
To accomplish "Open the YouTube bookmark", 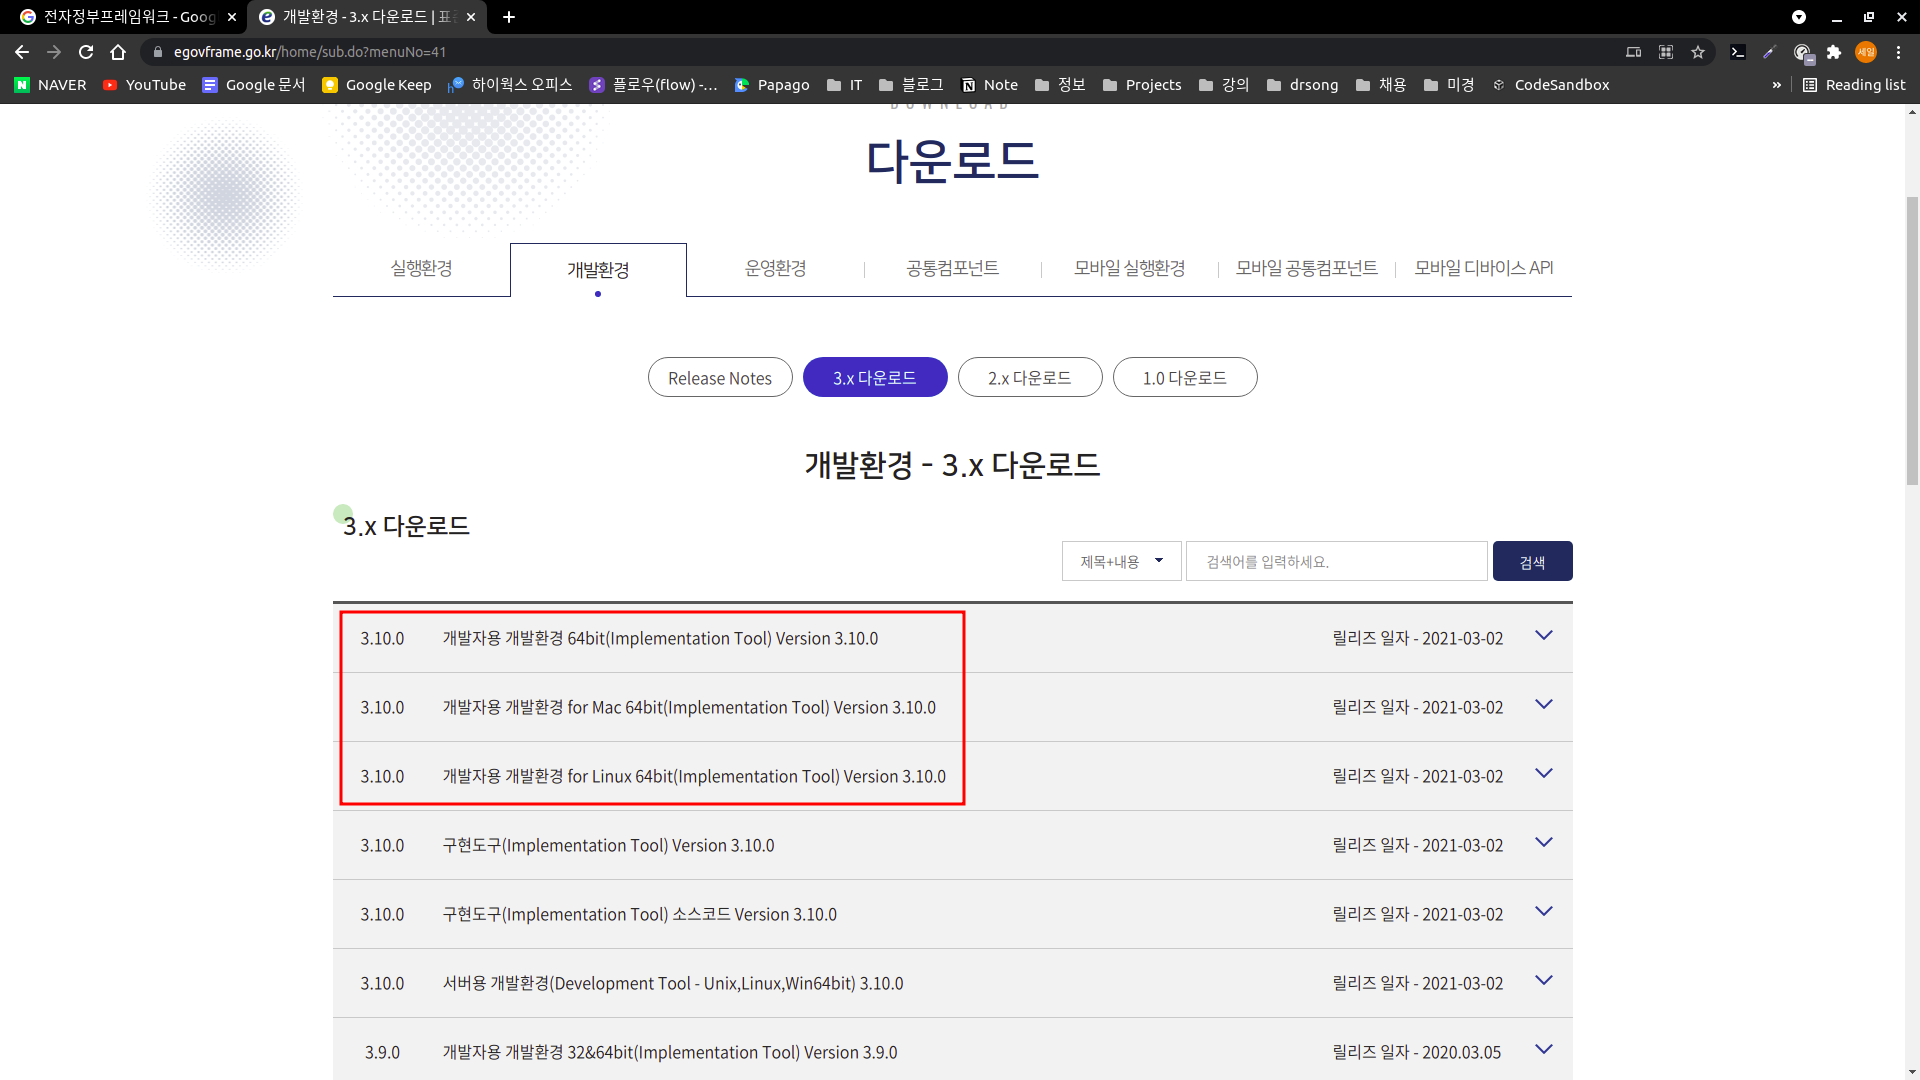I will point(144,85).
